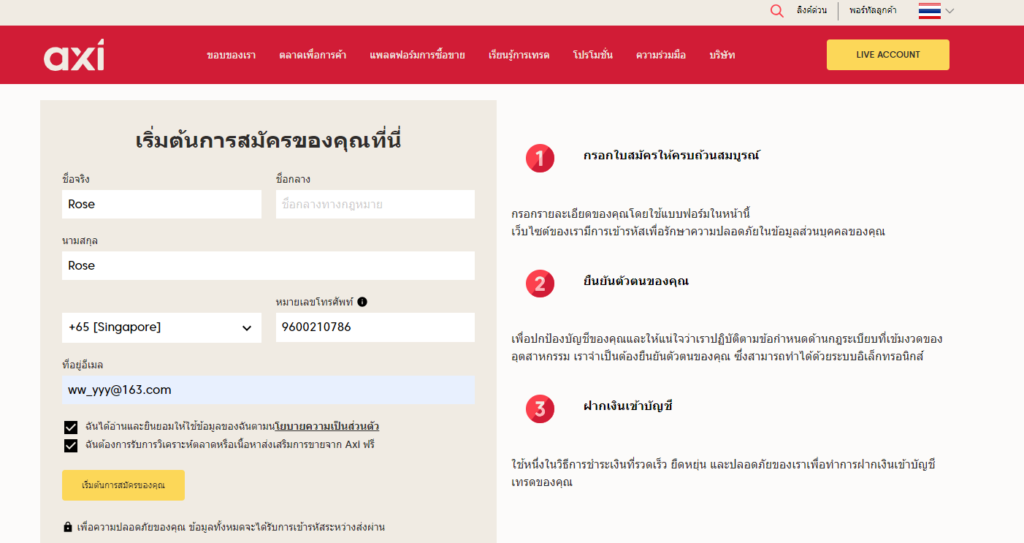Click the ฝากเงินเข้าบัญชี heading

[x=628, y=406]
